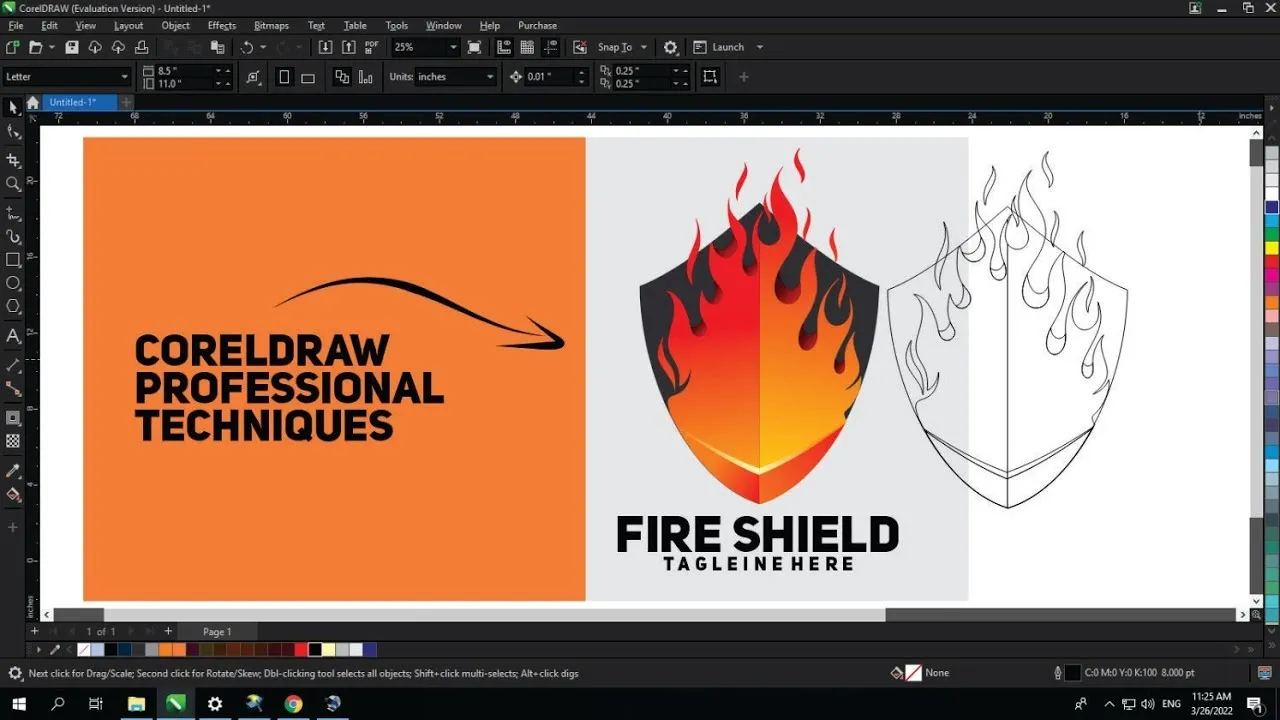Image resolution: width=1280 pixels, height=720 pixels.
Task: Open the Object menu
Action: tap(175, 25)
